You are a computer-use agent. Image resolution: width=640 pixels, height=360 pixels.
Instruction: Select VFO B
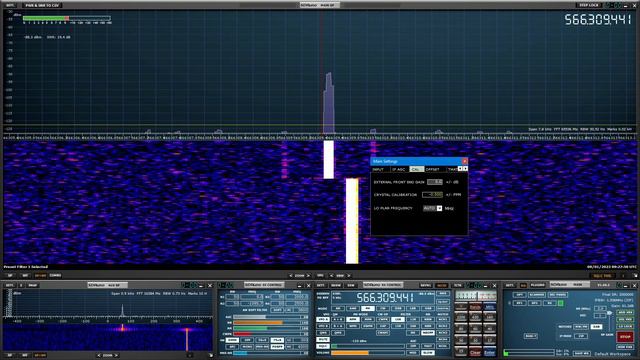[x=323, y=326]
